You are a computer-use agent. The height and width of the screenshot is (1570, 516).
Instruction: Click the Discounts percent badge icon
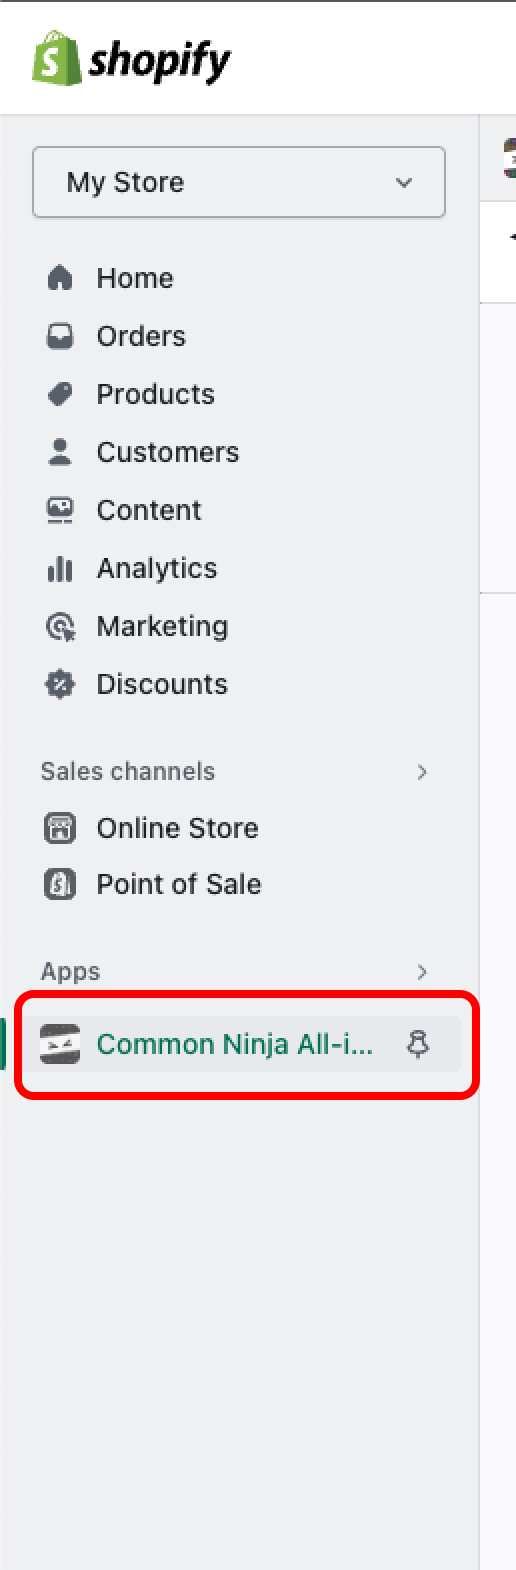(60, 684)
